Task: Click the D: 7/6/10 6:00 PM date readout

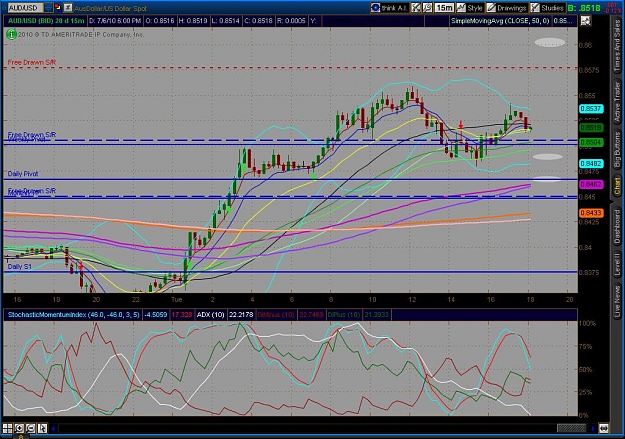Action: pyautogui.click(x=115, y=21)
